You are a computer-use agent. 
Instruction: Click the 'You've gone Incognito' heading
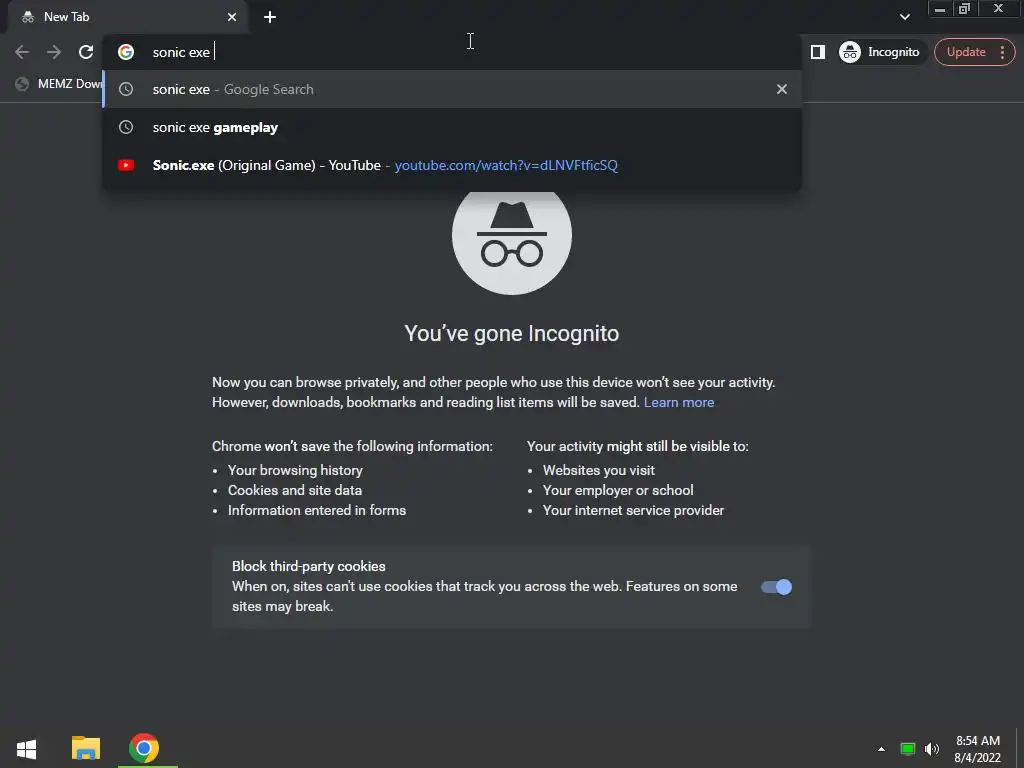(x=512, y=333)
